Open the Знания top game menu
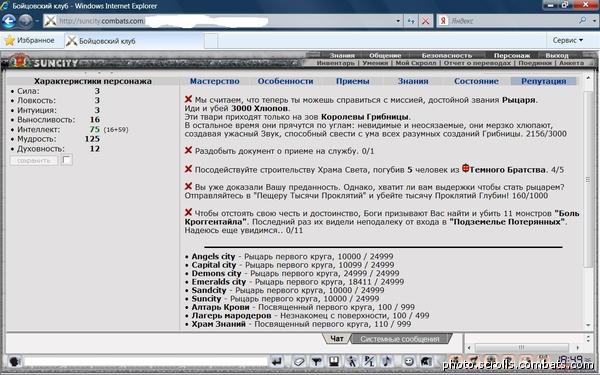 [x=342, y=55]
